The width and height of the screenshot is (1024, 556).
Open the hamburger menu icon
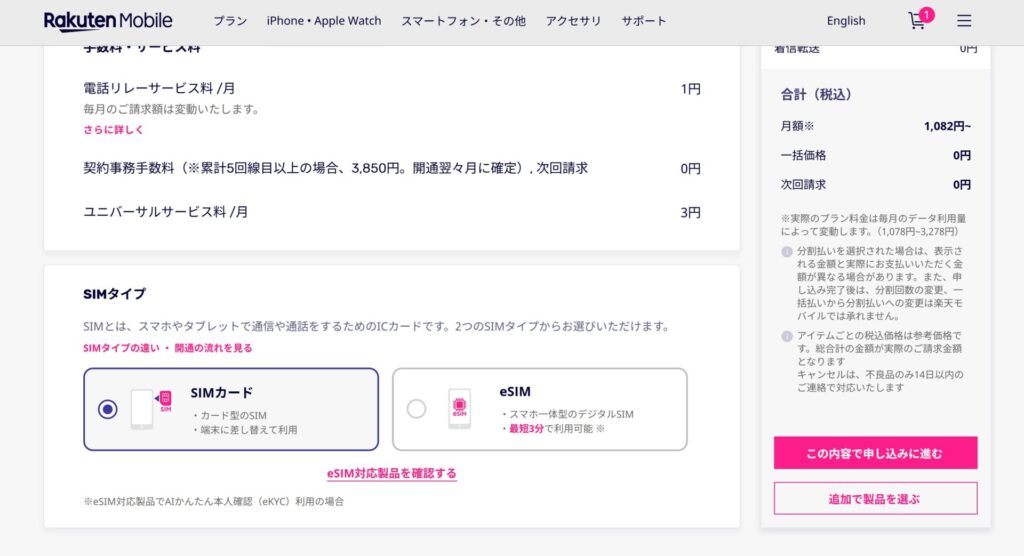964,21
